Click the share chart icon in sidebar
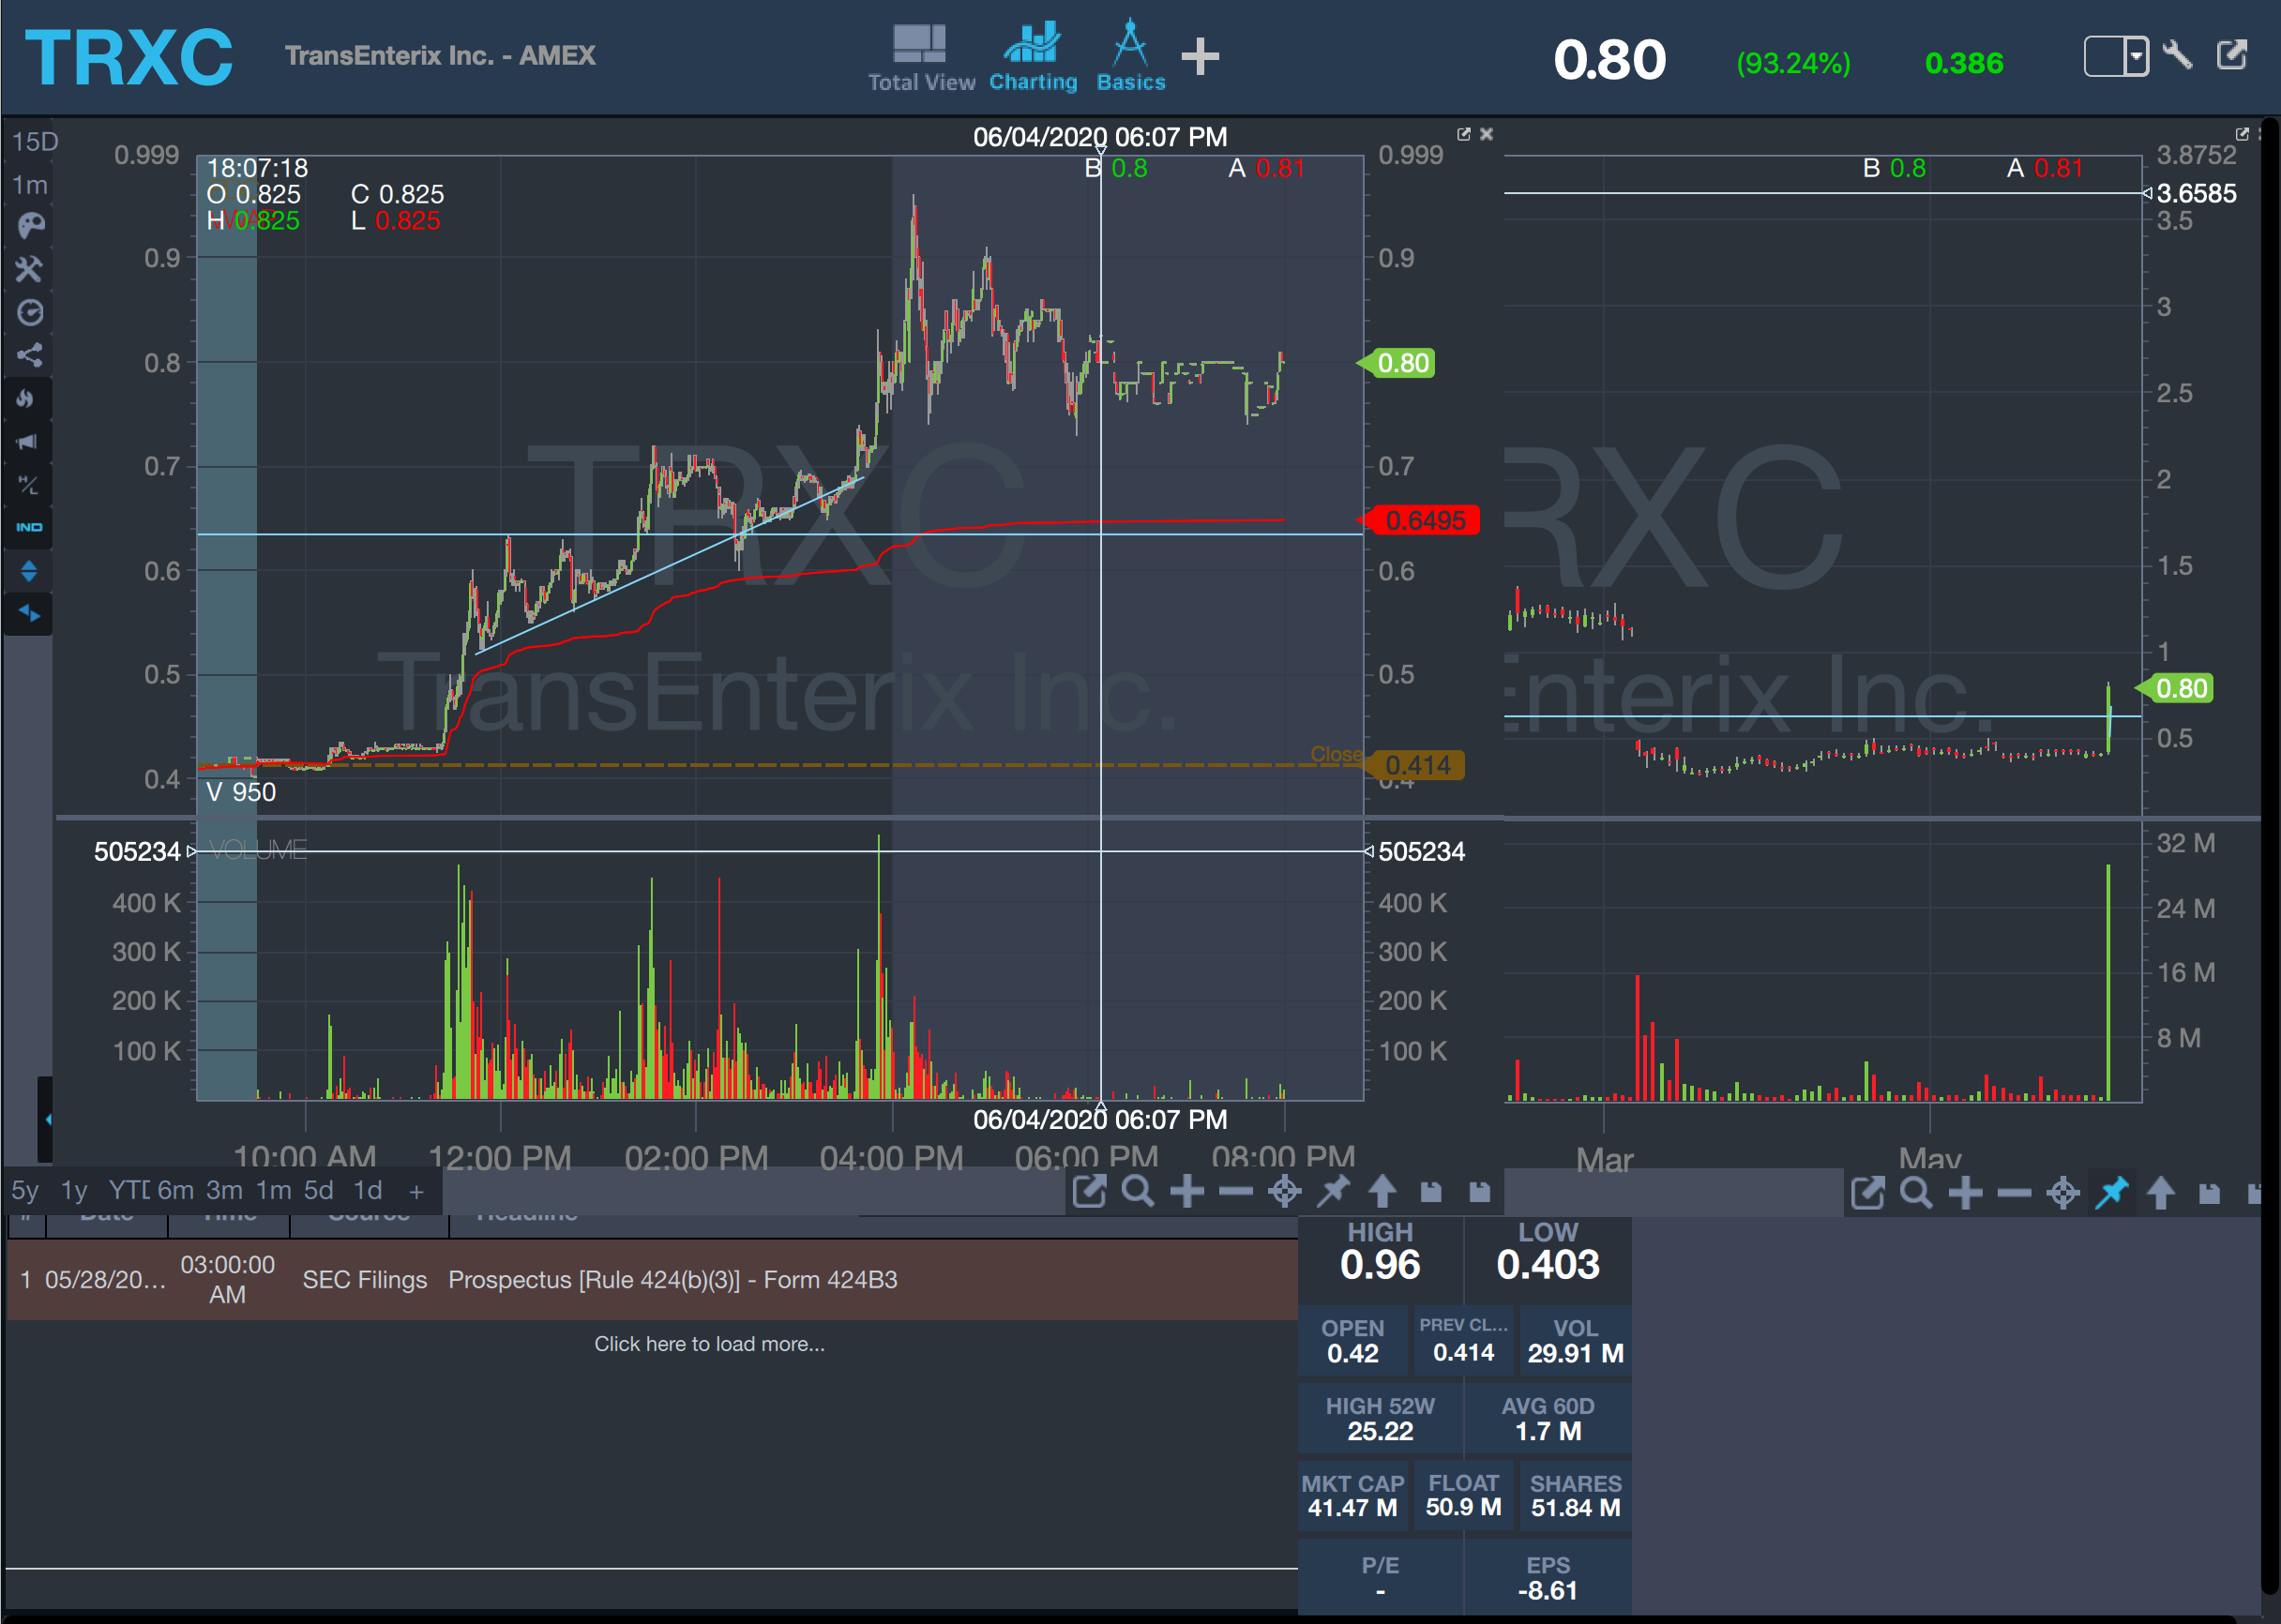 click(29, 355)
